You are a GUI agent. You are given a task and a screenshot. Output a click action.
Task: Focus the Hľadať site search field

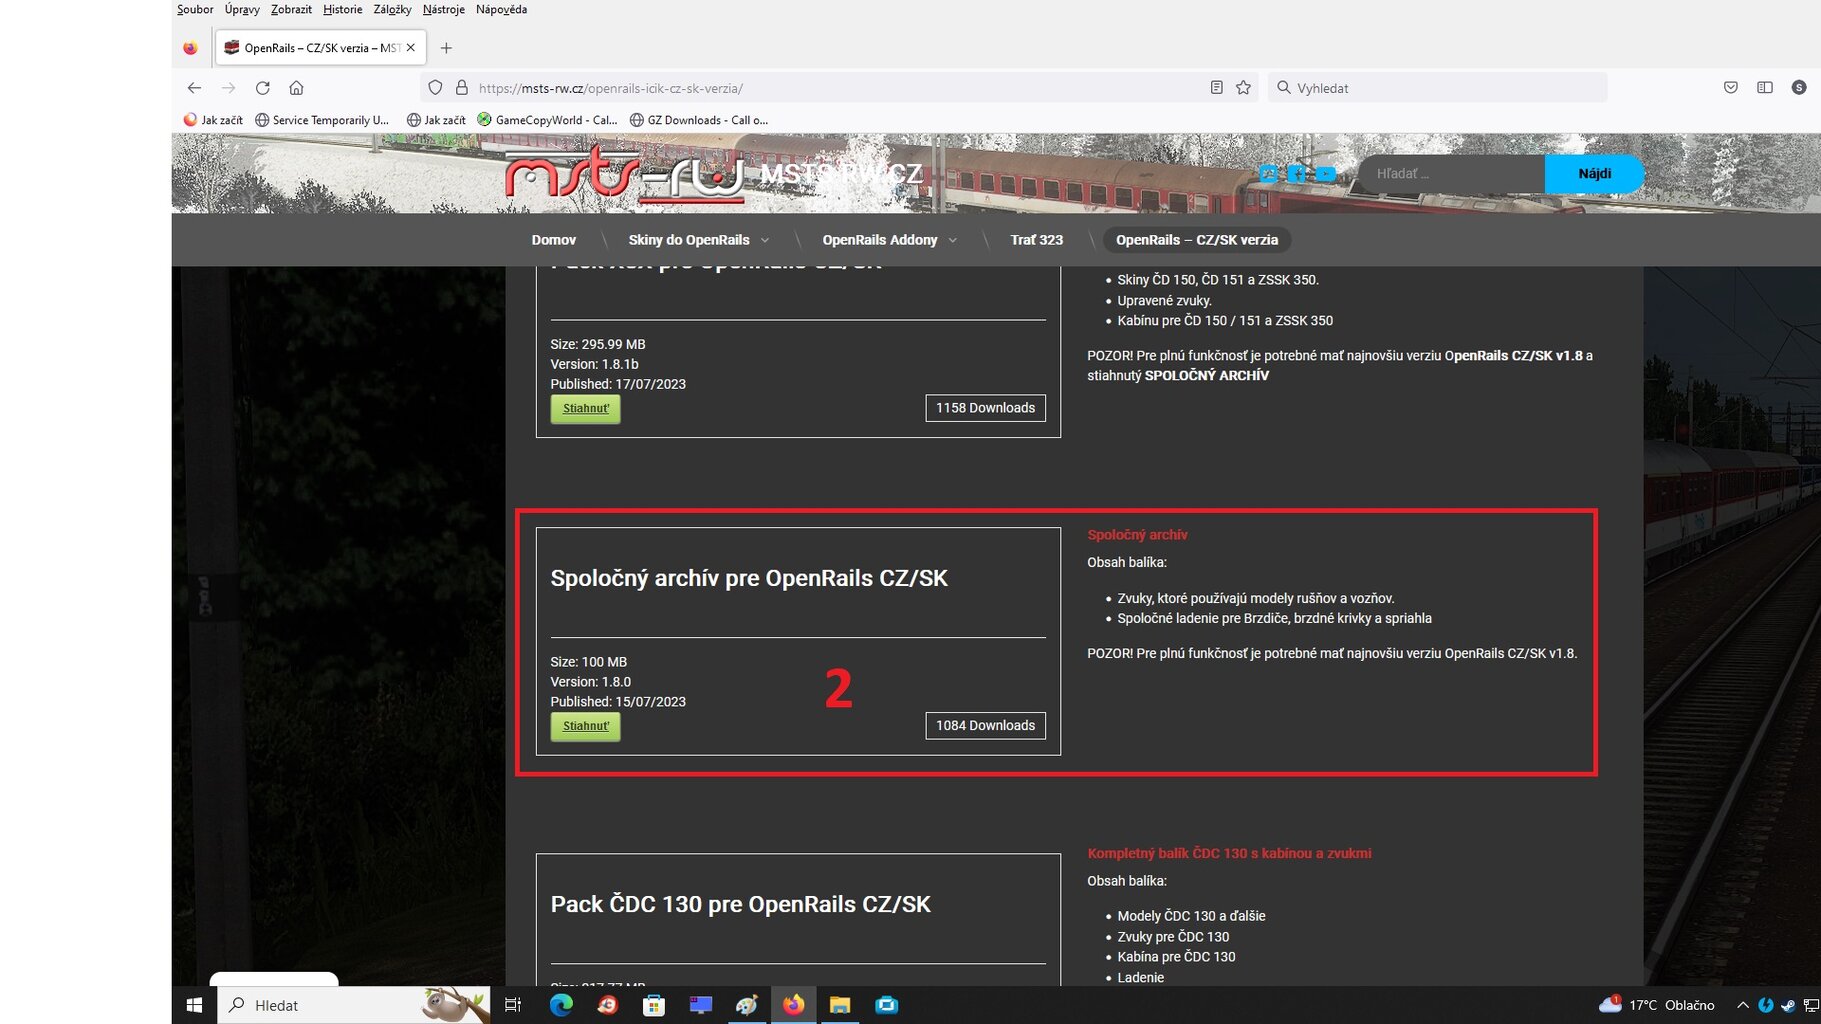coord(1452,174)
